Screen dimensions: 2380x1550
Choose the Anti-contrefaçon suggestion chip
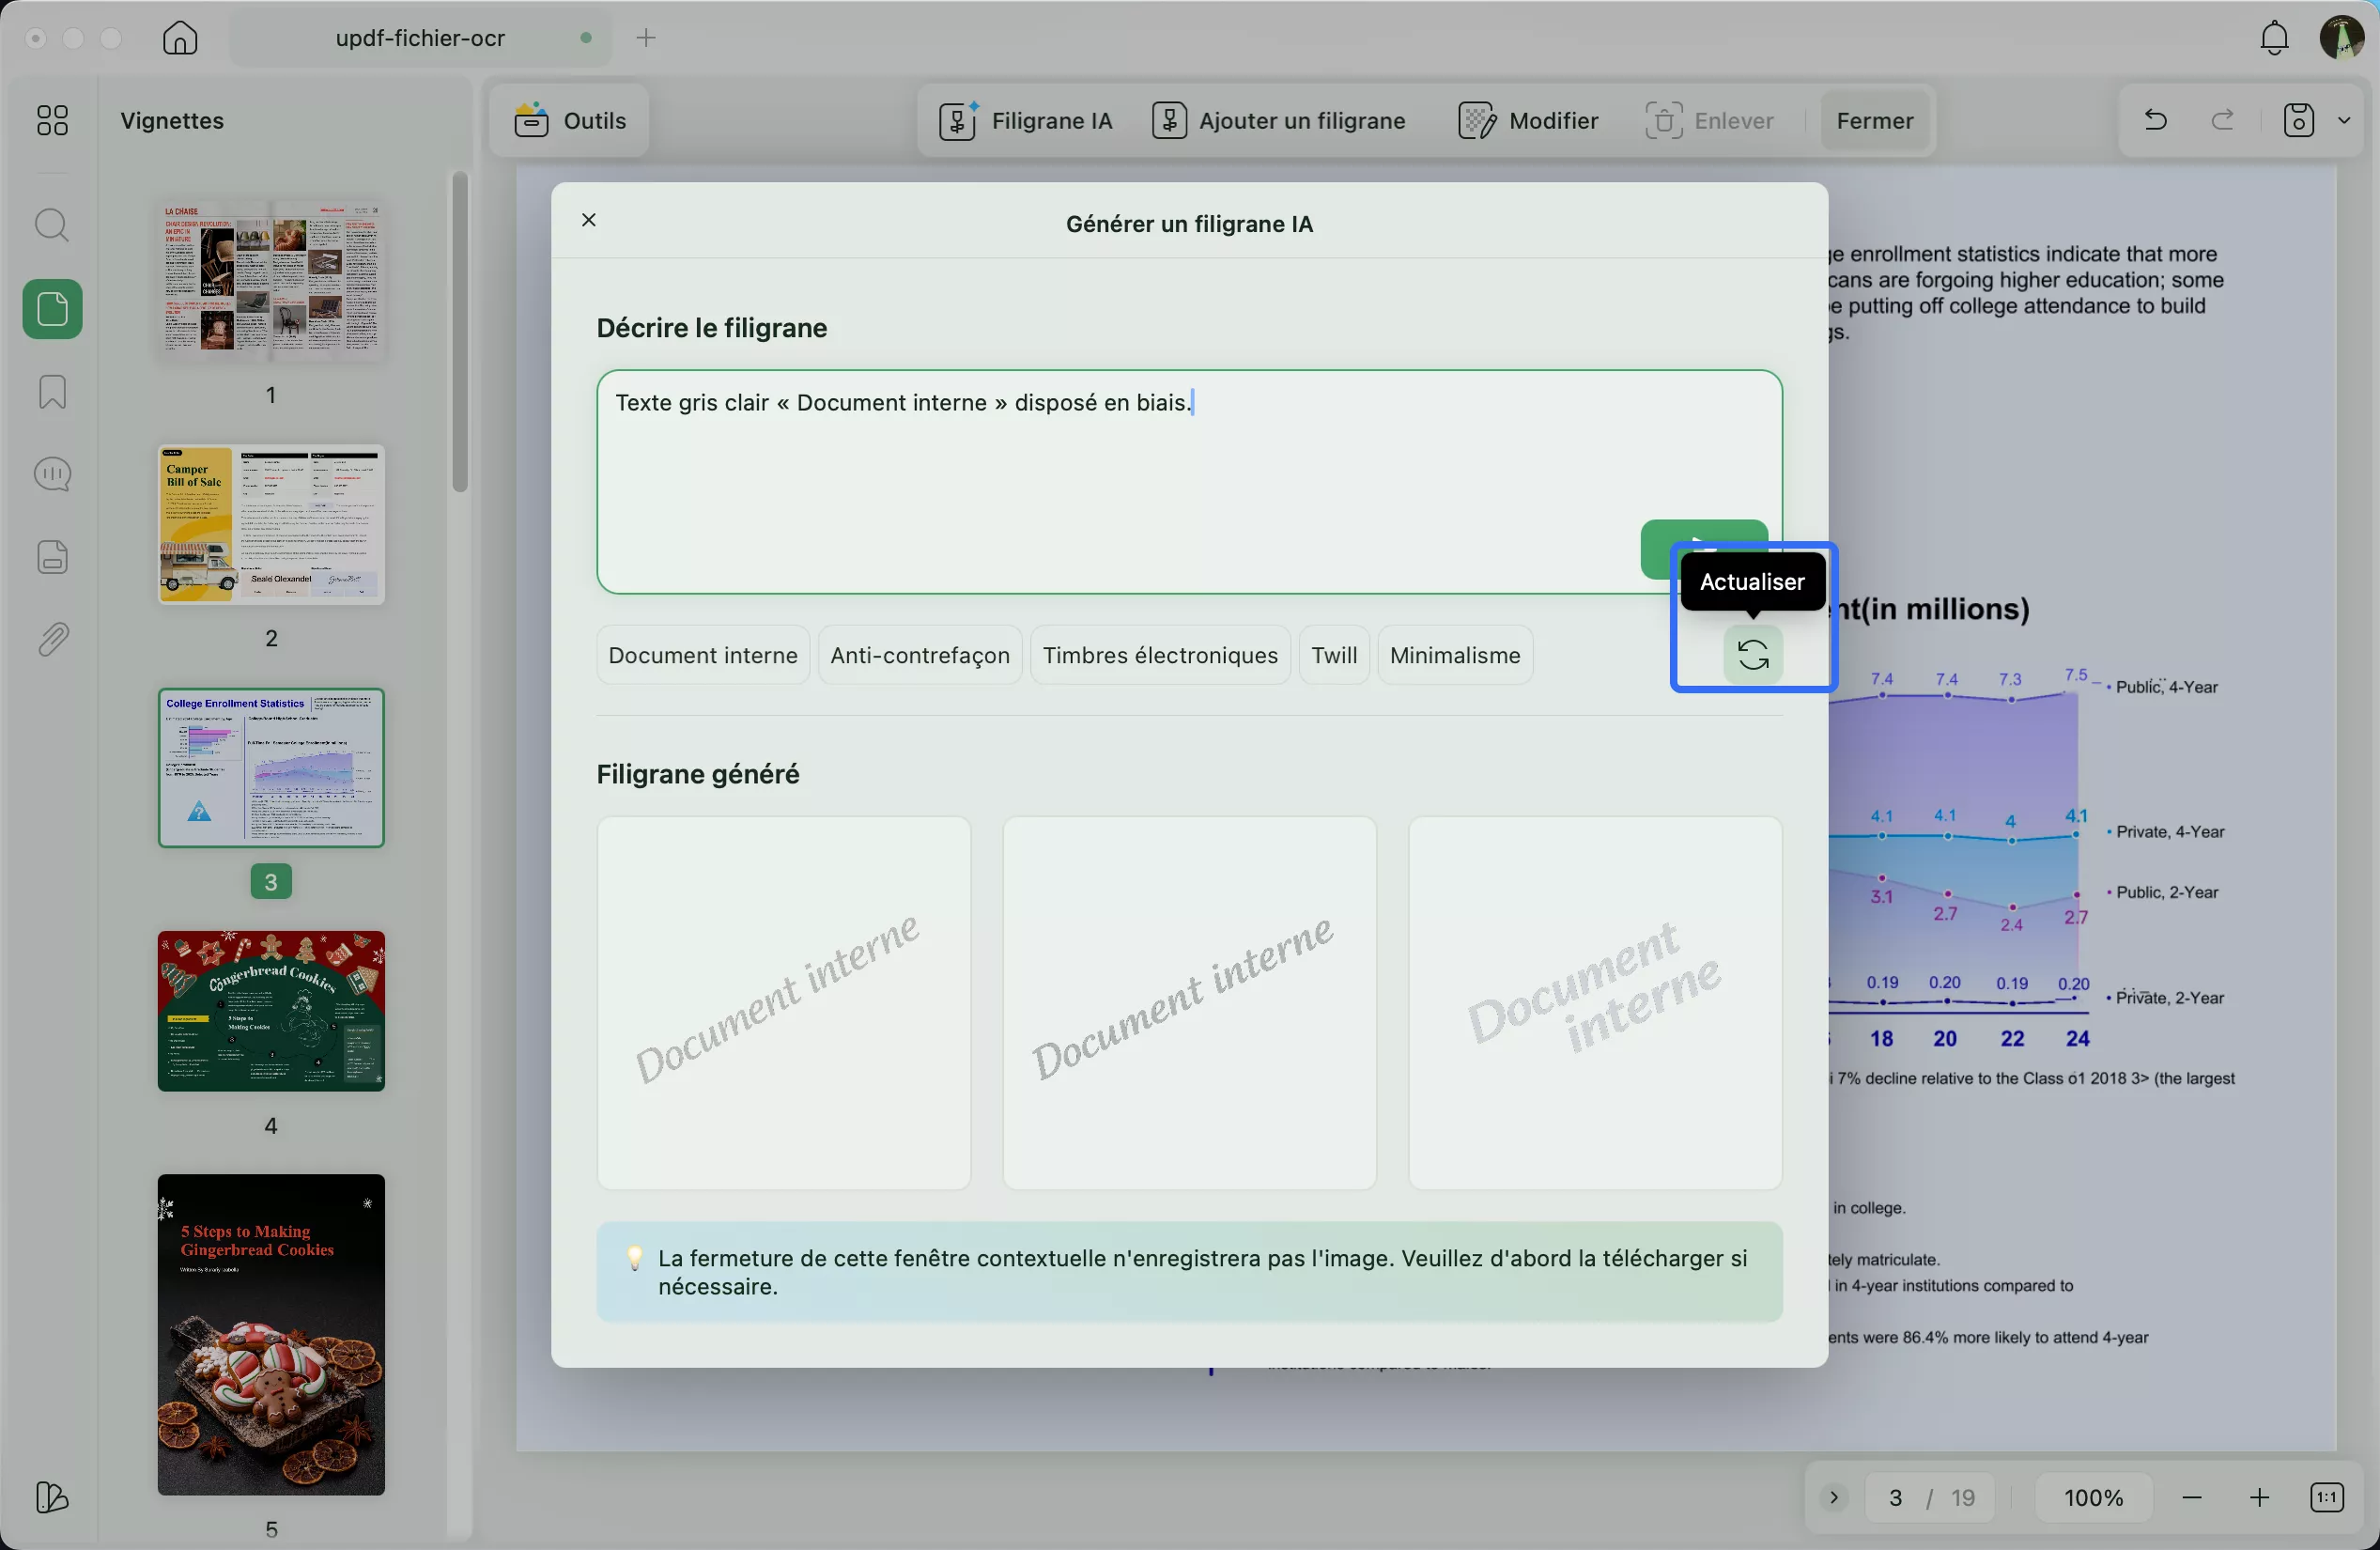(x=919, y=655)
